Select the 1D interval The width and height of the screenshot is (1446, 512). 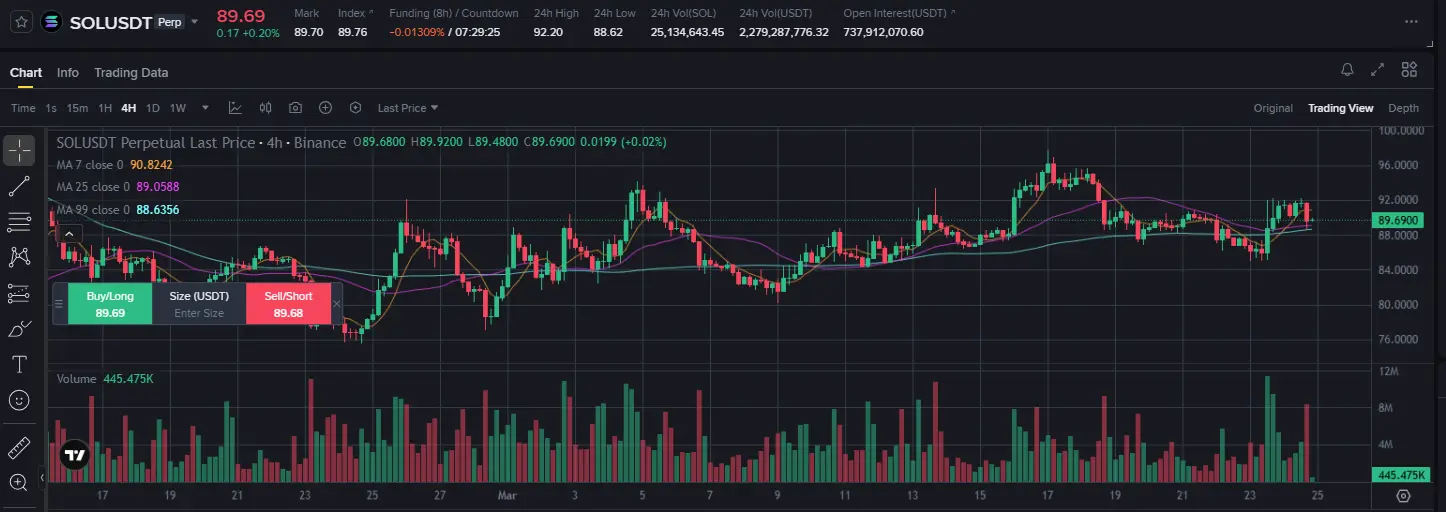click(x=153, y=108)
